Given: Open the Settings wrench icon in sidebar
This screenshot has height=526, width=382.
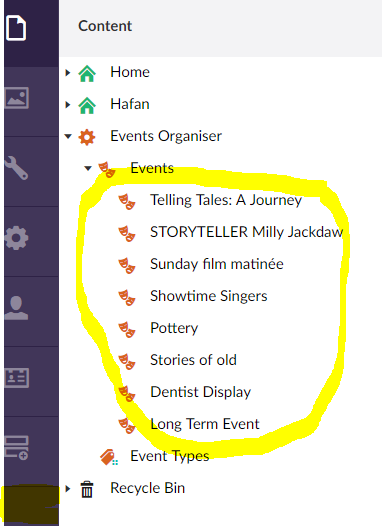Looking at the screenshot, I should pos(16,168).
